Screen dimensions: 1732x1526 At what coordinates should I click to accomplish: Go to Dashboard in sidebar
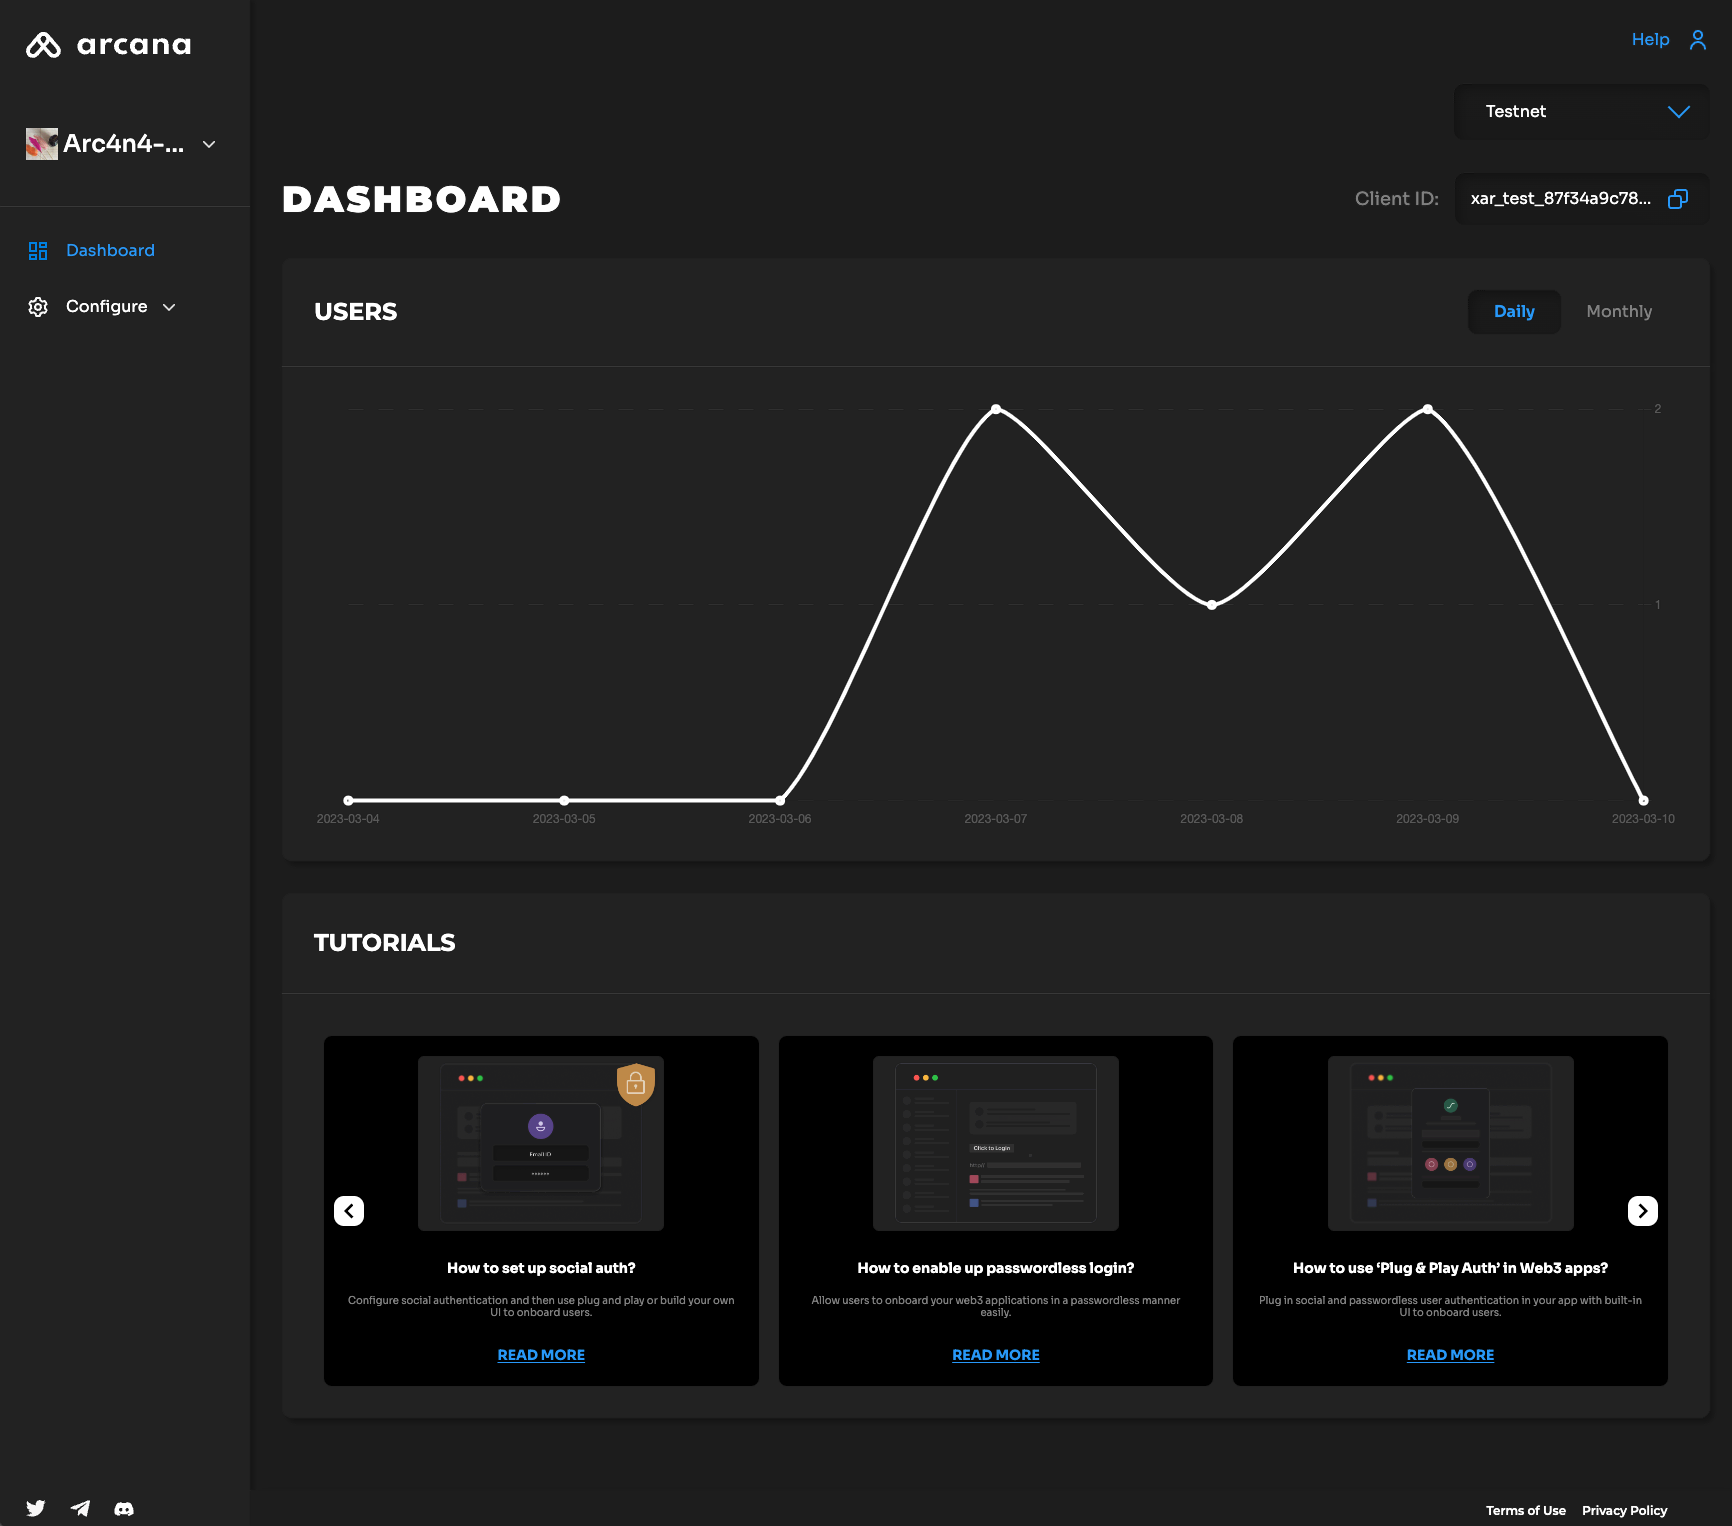[x=110, y=251]
